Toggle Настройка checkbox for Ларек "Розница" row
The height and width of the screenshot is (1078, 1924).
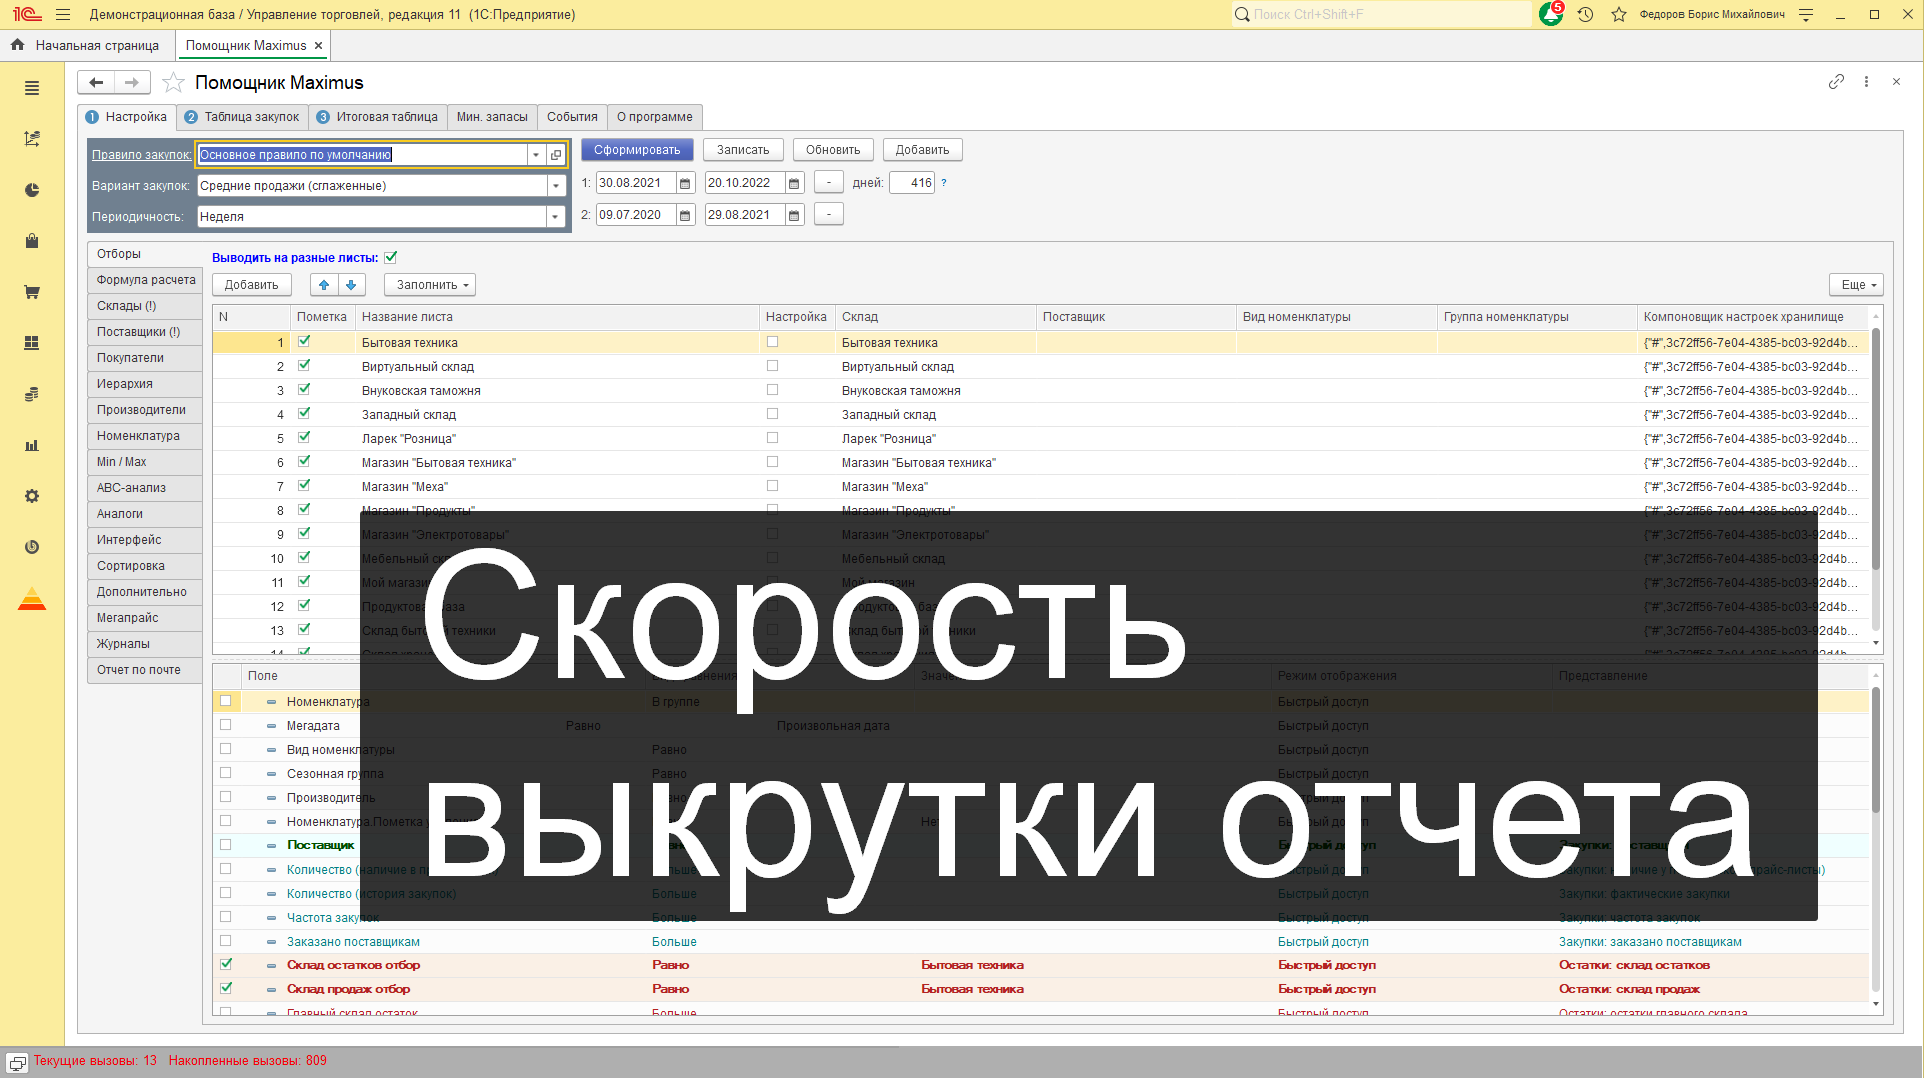pyautogui.click(x=772, y=437)
